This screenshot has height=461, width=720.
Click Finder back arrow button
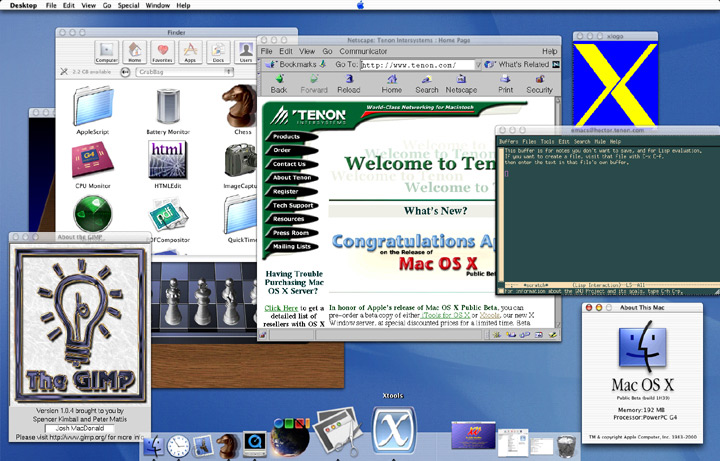[x=125, y=72]
